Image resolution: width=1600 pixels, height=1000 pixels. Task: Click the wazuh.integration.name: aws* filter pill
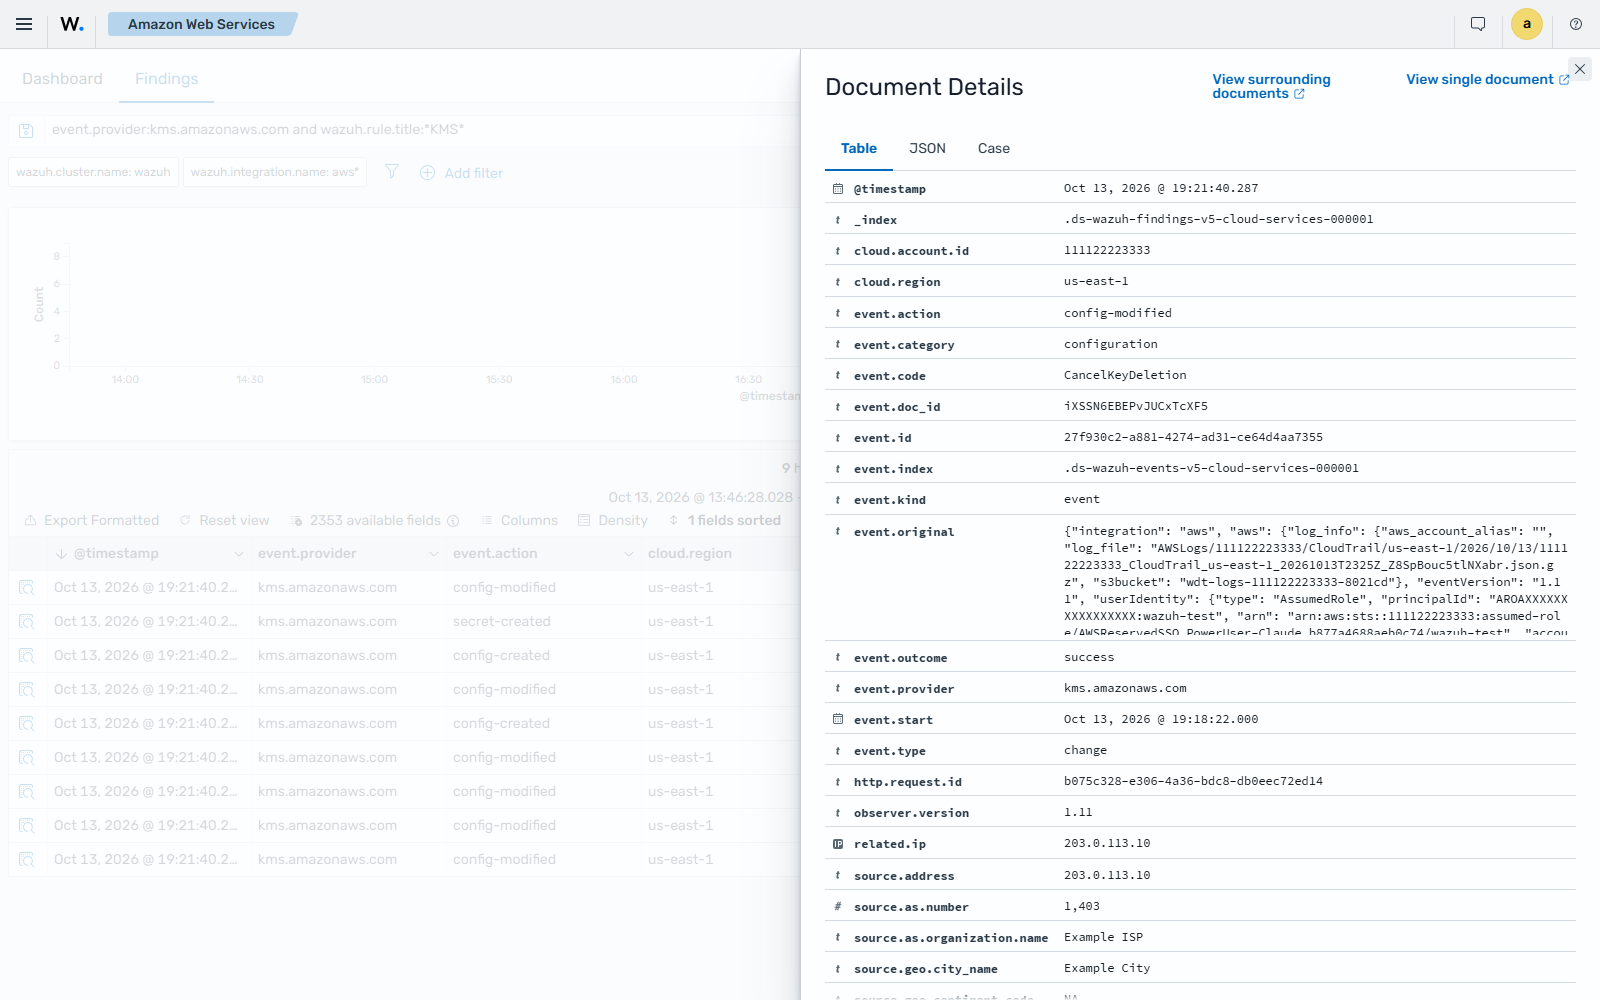[275, 172]
